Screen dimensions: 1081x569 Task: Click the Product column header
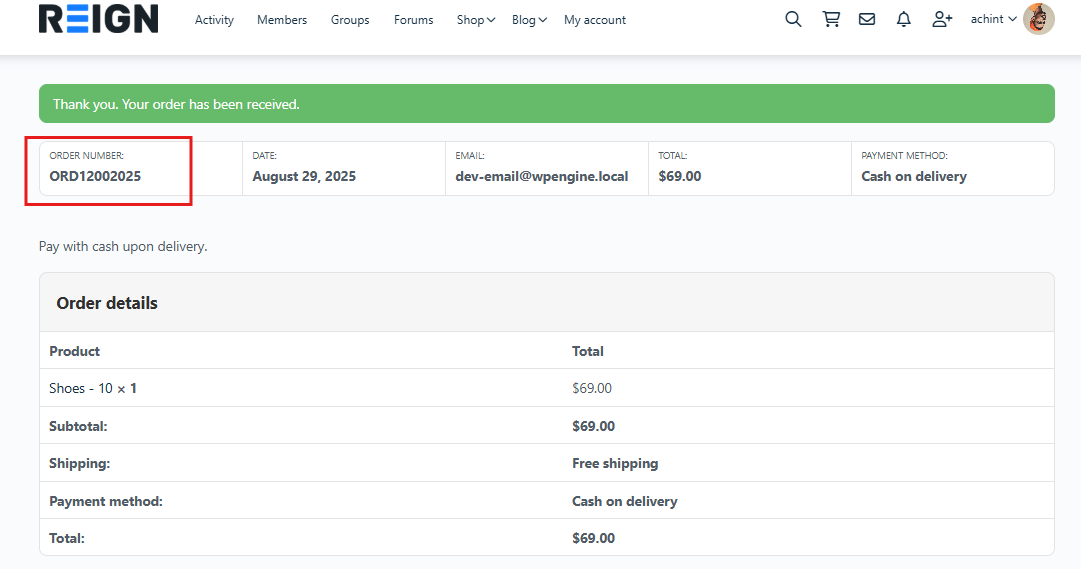(x=74, y=351)
